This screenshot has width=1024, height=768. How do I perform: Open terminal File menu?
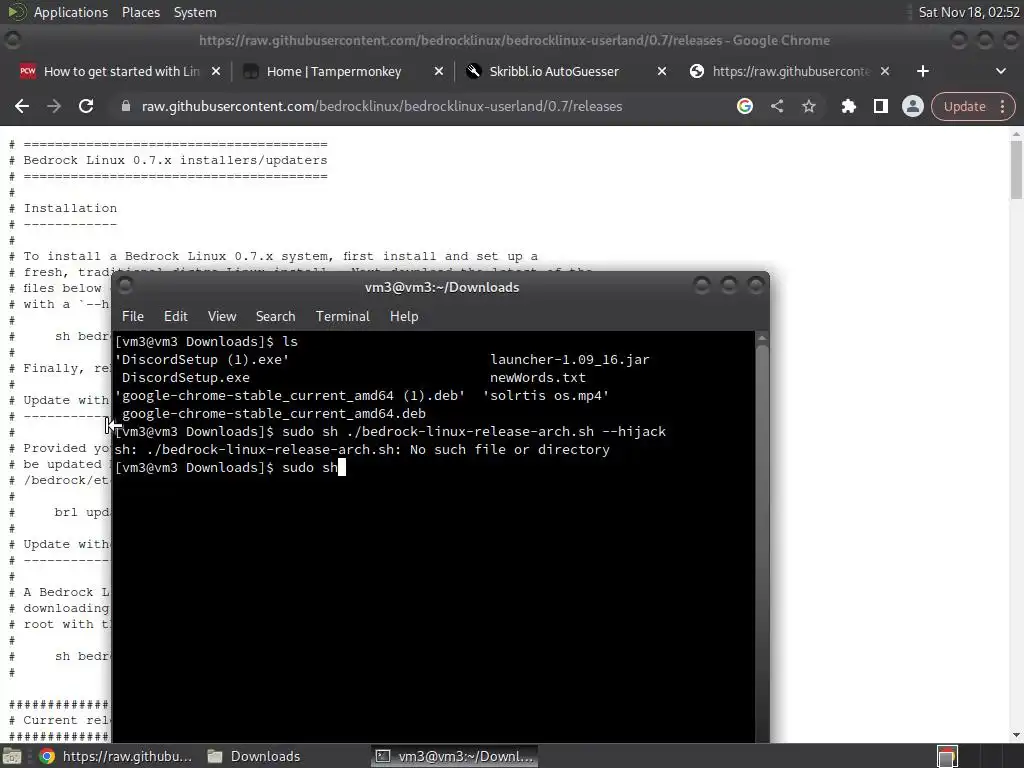(133, 316)
